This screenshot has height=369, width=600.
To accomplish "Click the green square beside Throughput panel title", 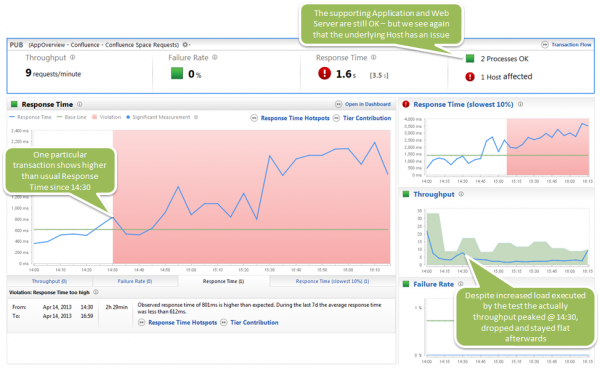I will tap(406, 194).
